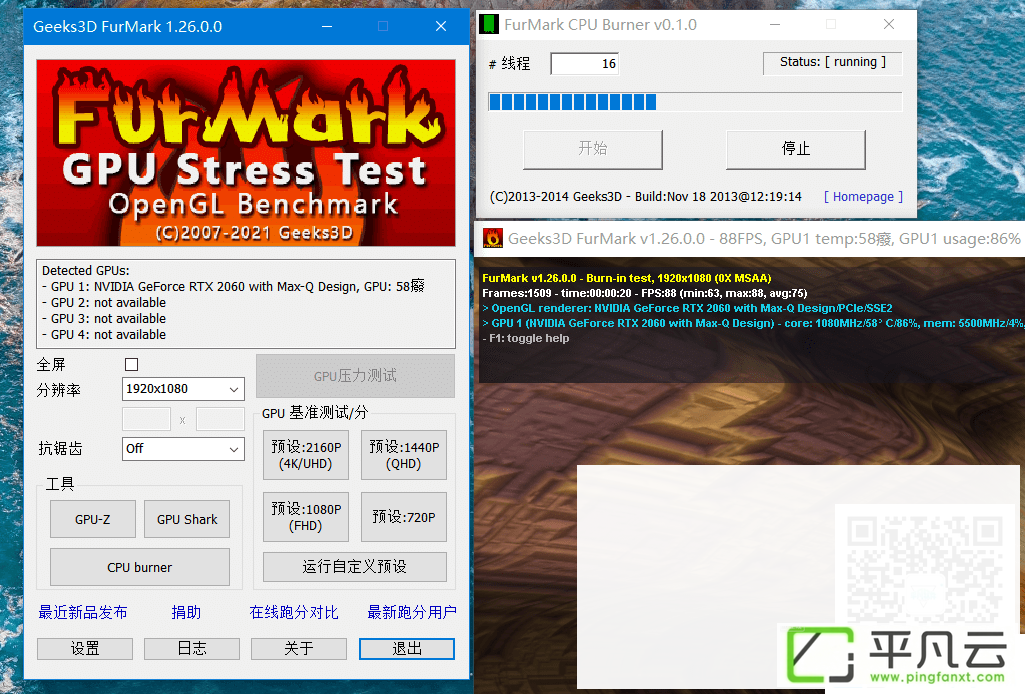Click the CPU Burner green app icon
The height and width of the screenshot is (694, 1025).
point(489,24)
